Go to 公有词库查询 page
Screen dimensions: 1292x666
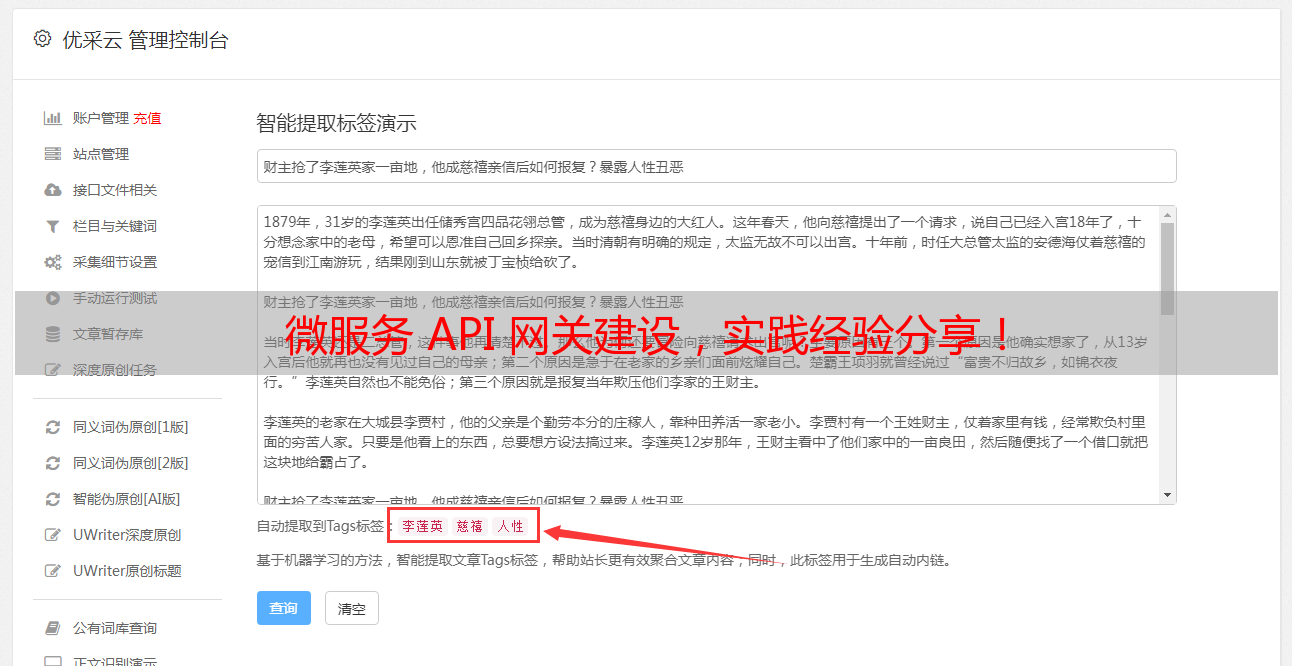(x=115, y=628)
